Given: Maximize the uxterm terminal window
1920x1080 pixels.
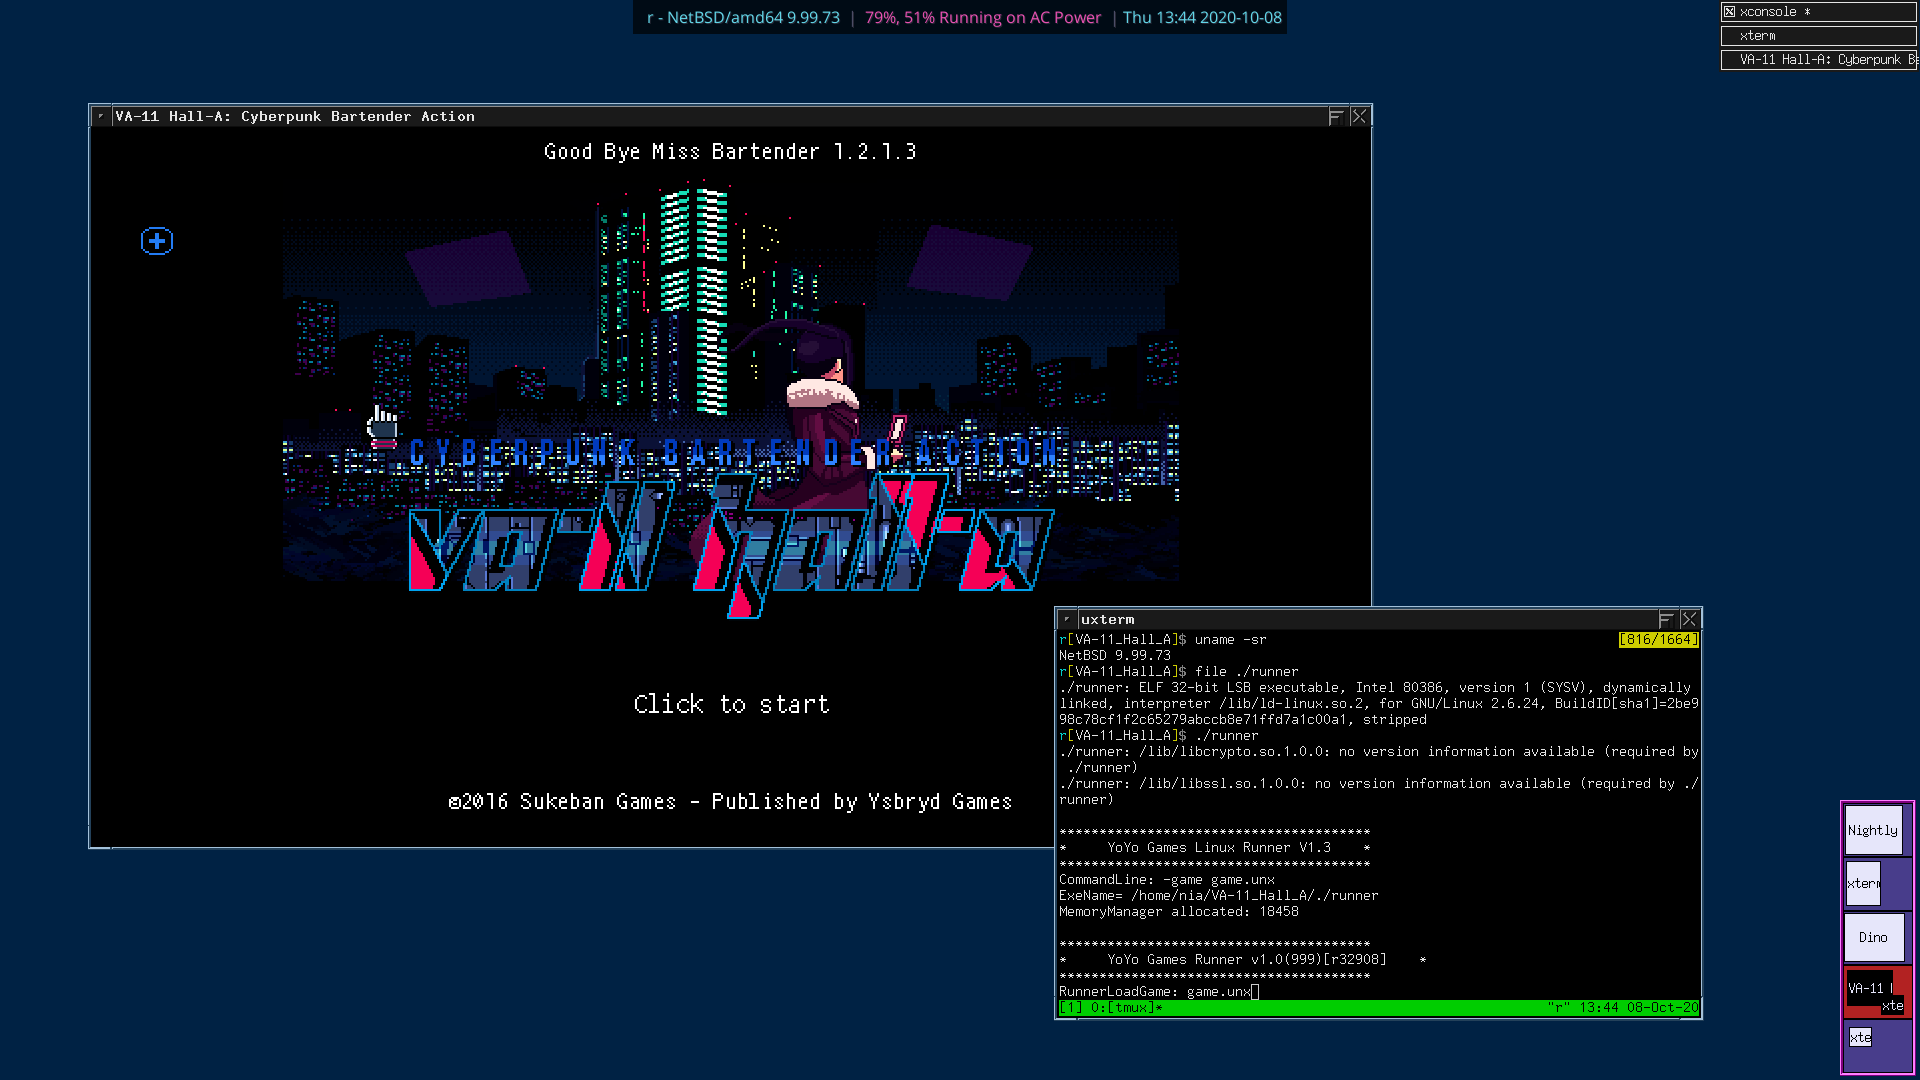Looking at the screenshot, I should [1665, 619].
